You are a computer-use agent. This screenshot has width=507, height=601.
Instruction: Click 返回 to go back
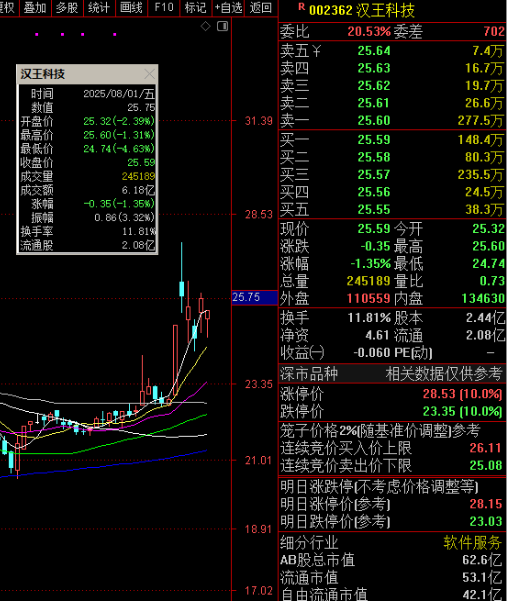point(261,7)
